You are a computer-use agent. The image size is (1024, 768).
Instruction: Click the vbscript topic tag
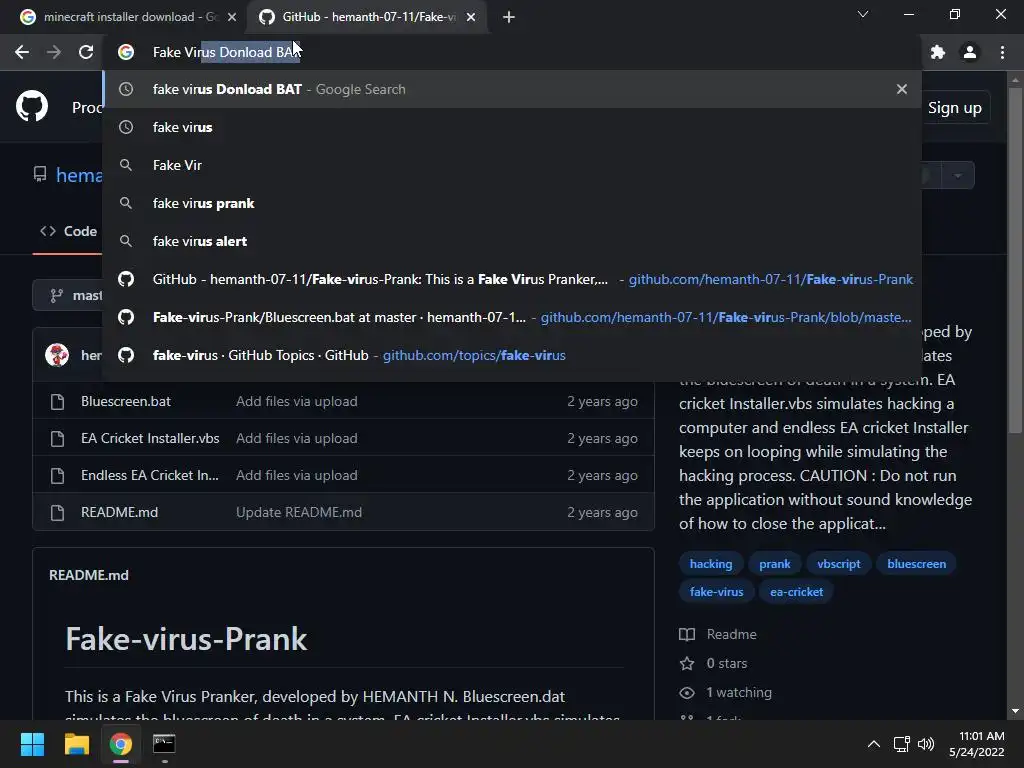point(839,564)
